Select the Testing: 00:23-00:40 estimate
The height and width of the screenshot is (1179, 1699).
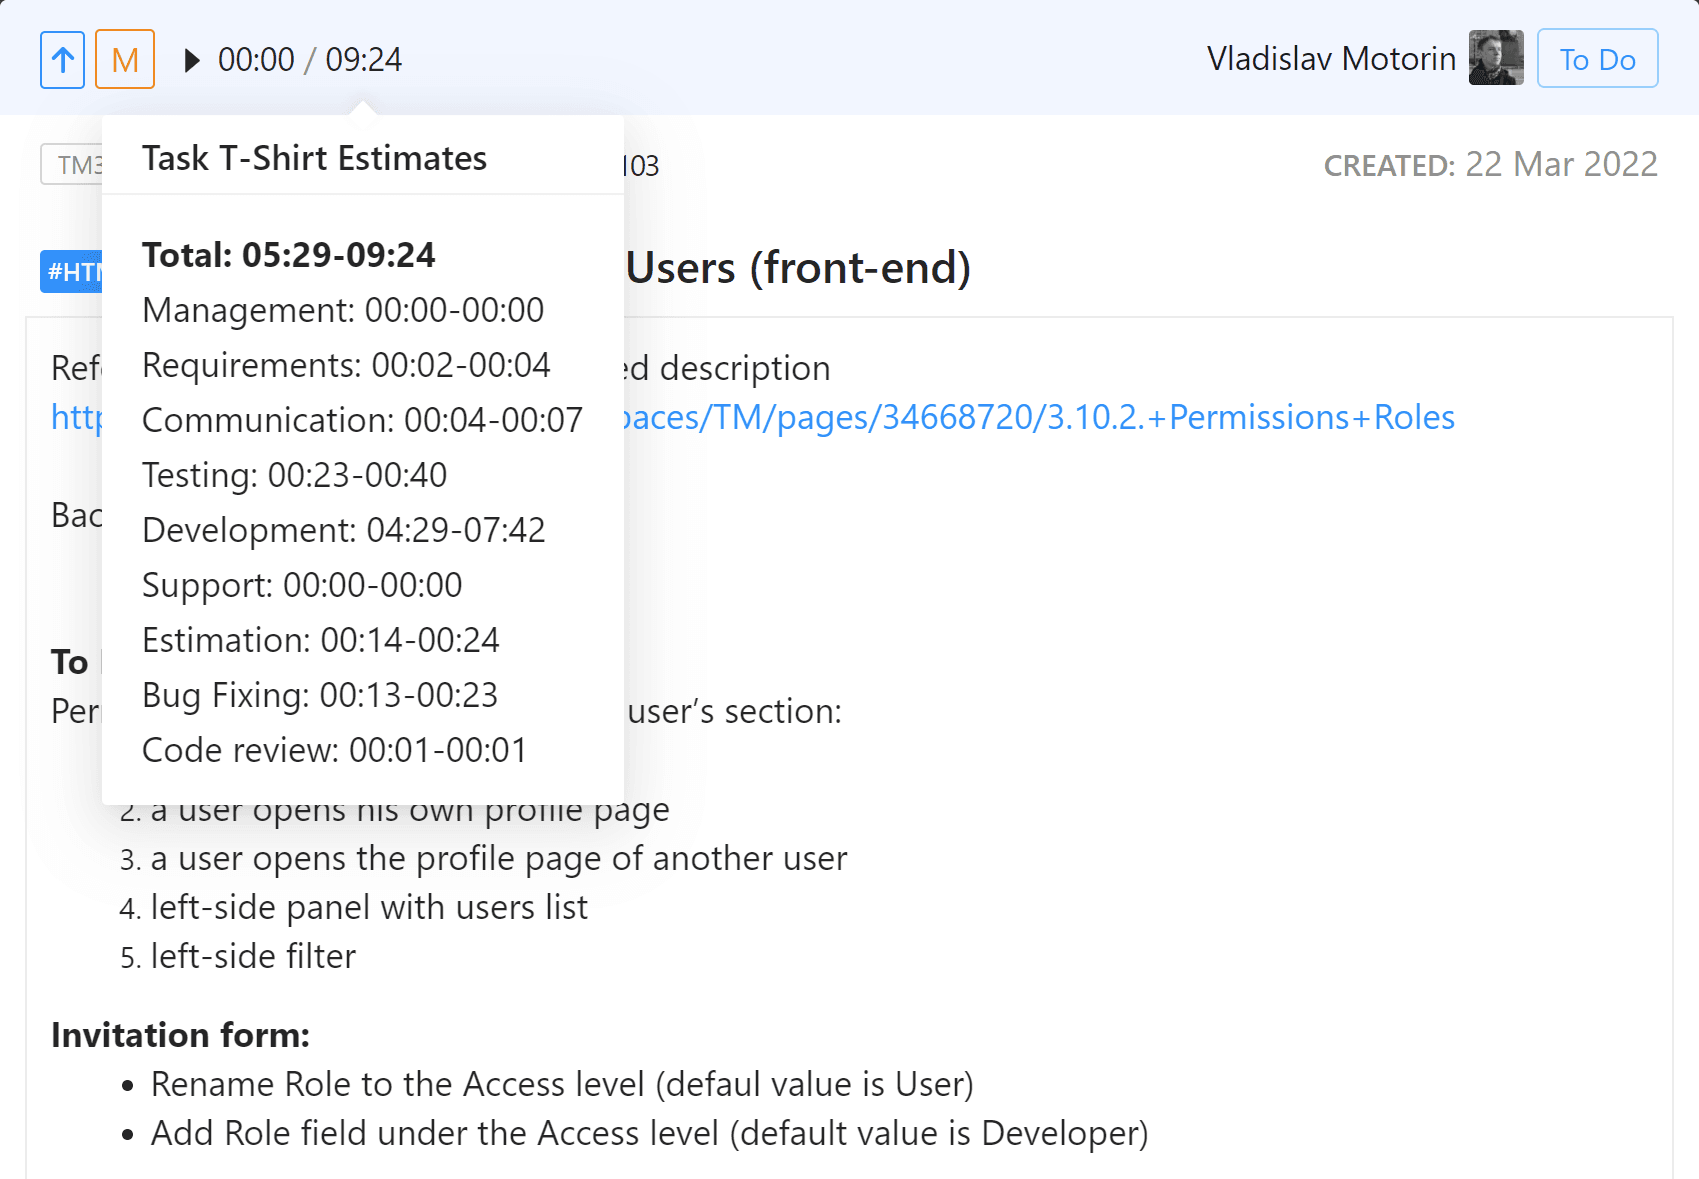pyautogui.click(x=295, y=475)
